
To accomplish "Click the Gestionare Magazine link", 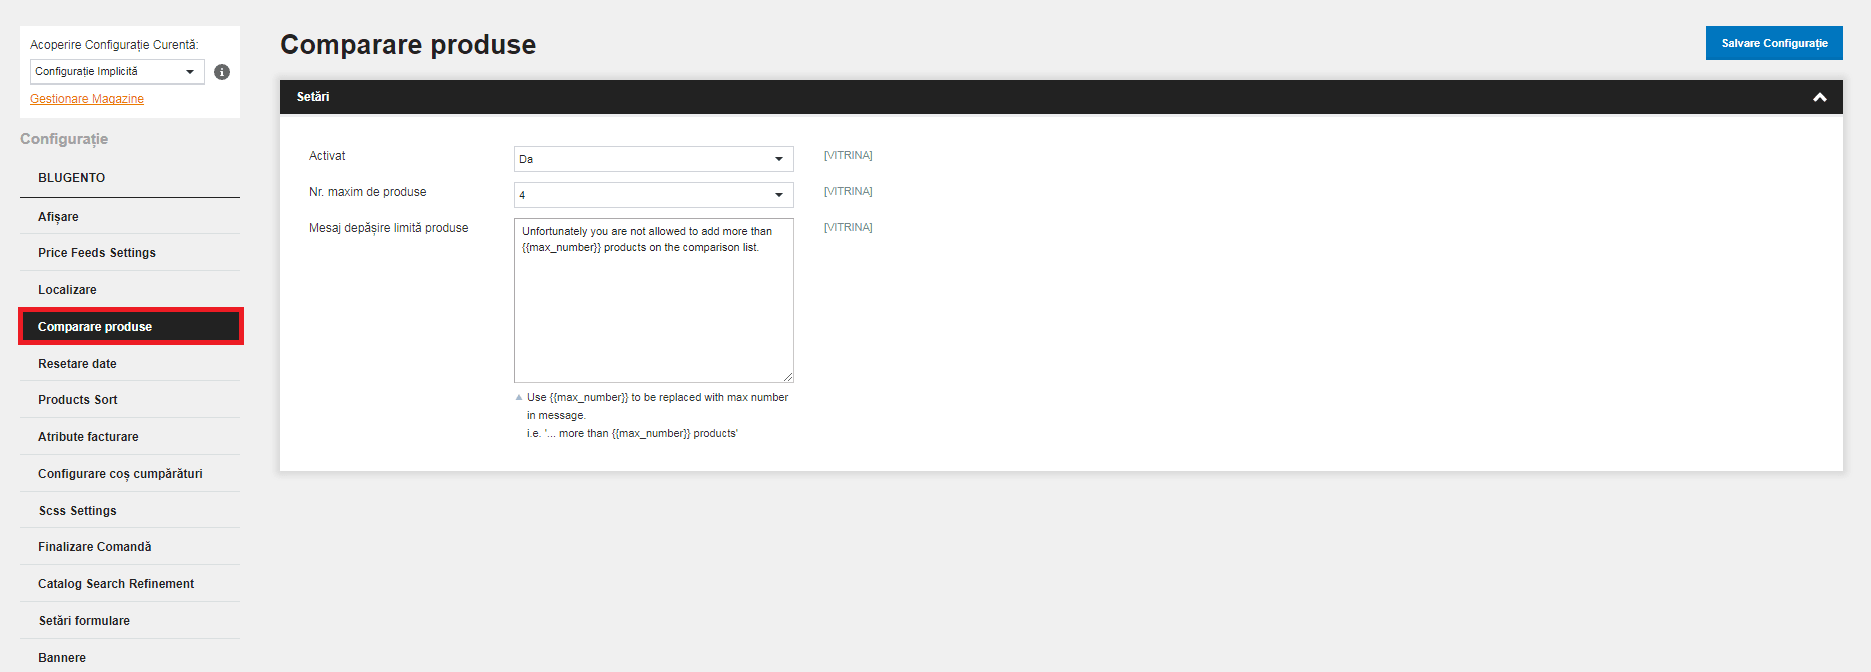I will pyautogui.click(x=87, y=99).
